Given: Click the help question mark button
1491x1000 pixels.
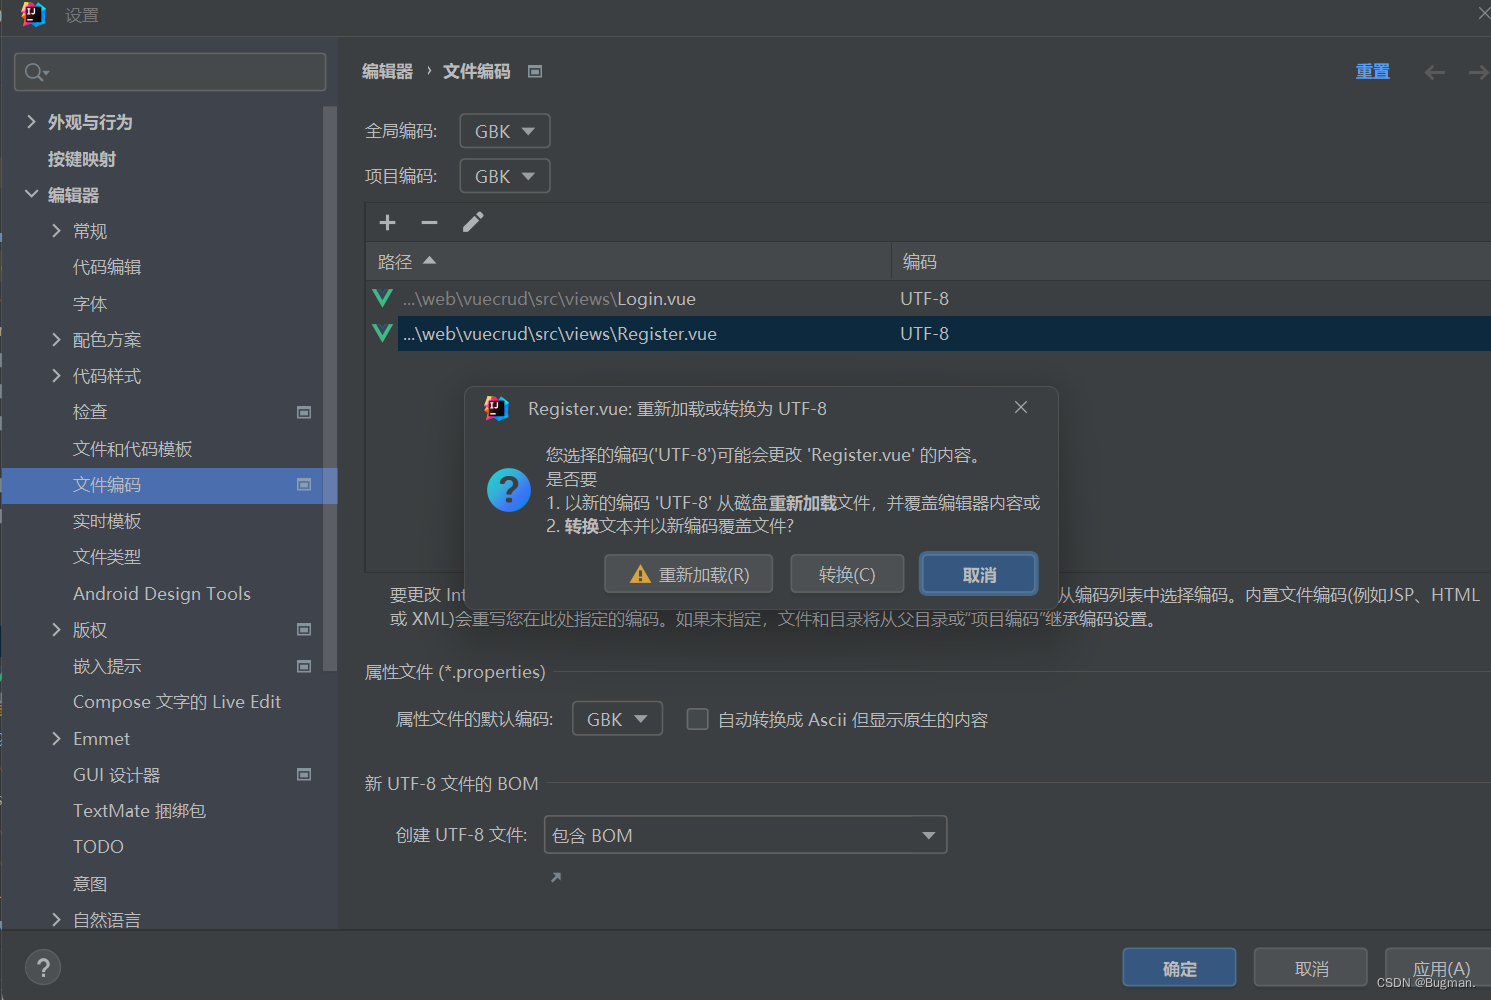Looking at the screenshot, I should click(x=42, y=967).
